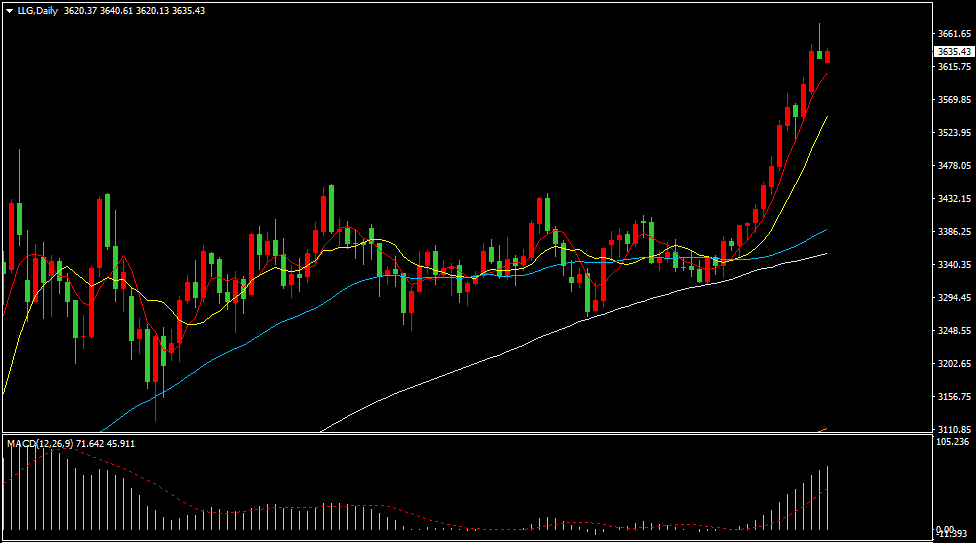Click the MACD values 71.642 45.911
Image resolution: width=976 pixels, height=543 pixels.
point(105,443)
